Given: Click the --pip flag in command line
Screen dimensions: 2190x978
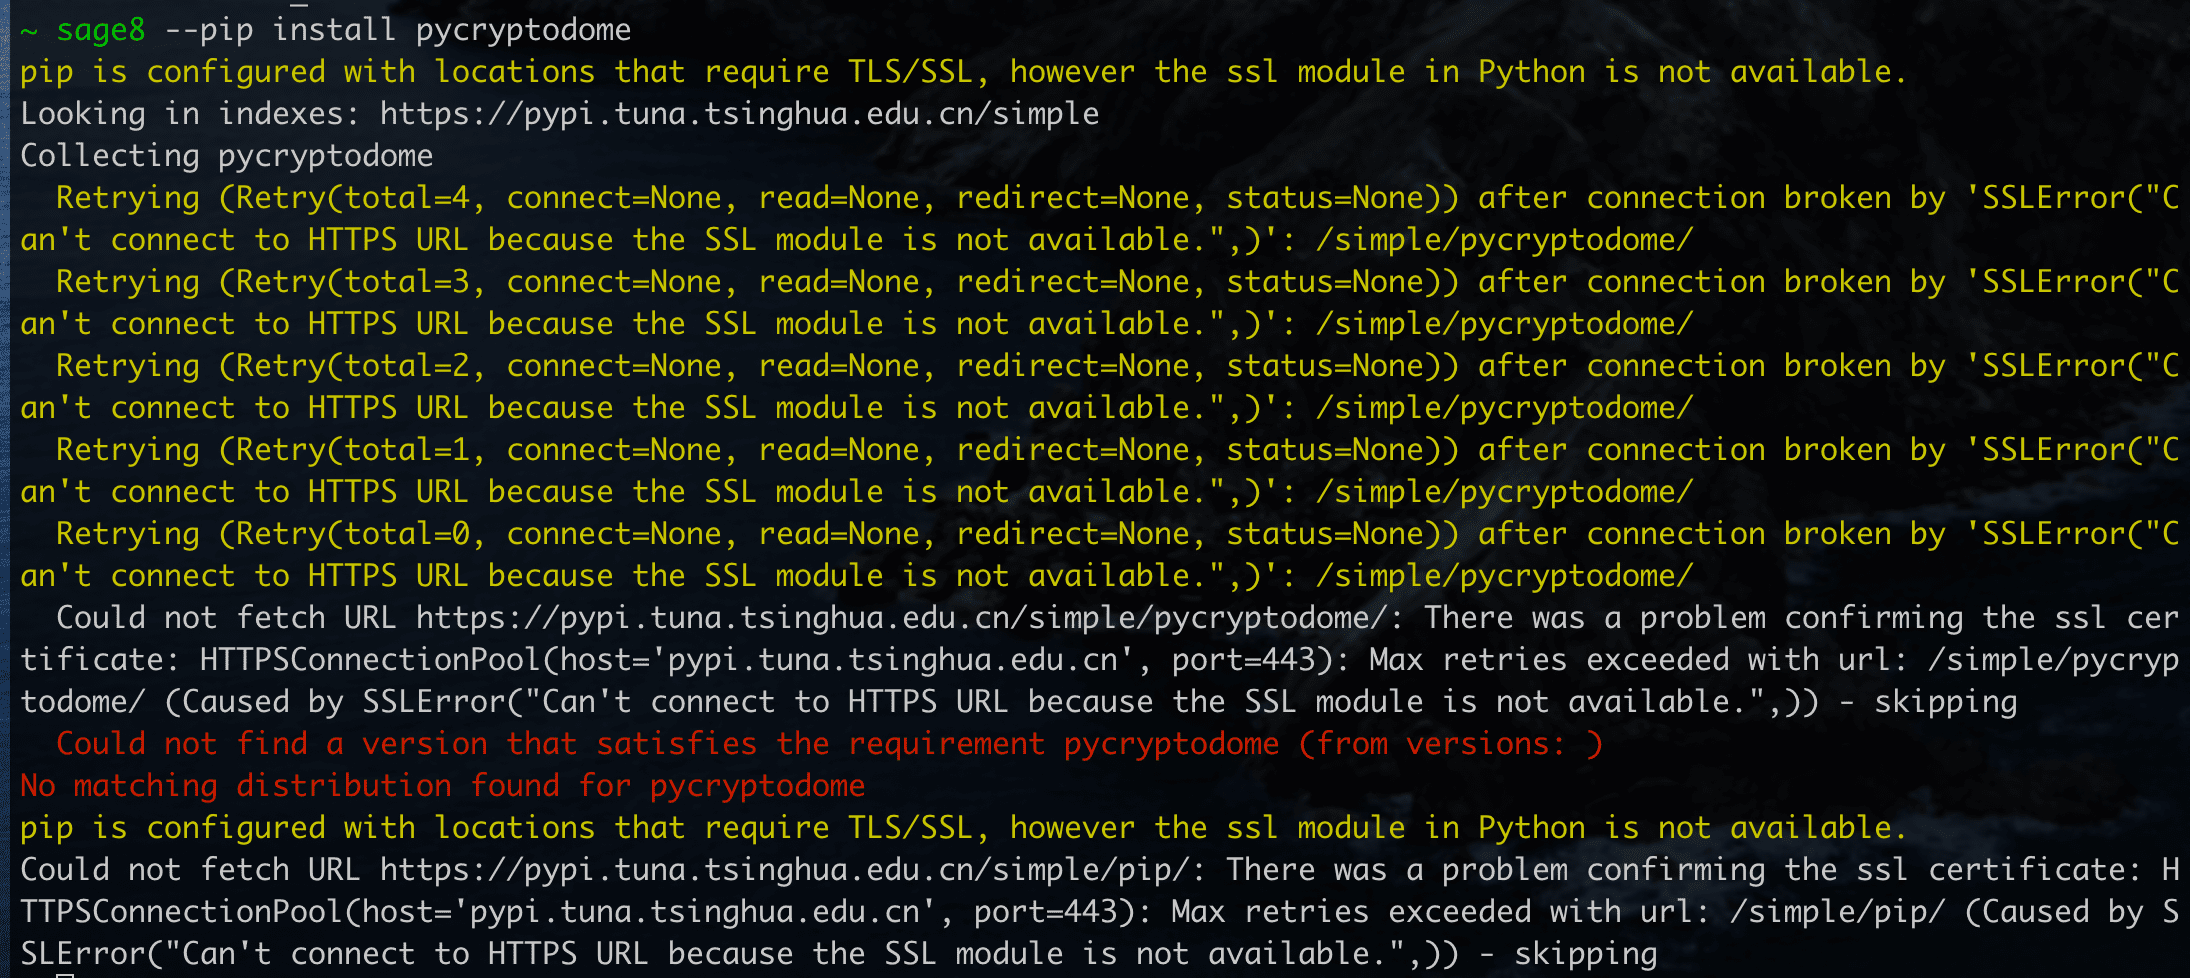Looking at the screenshot, I should tap(209, 30).
